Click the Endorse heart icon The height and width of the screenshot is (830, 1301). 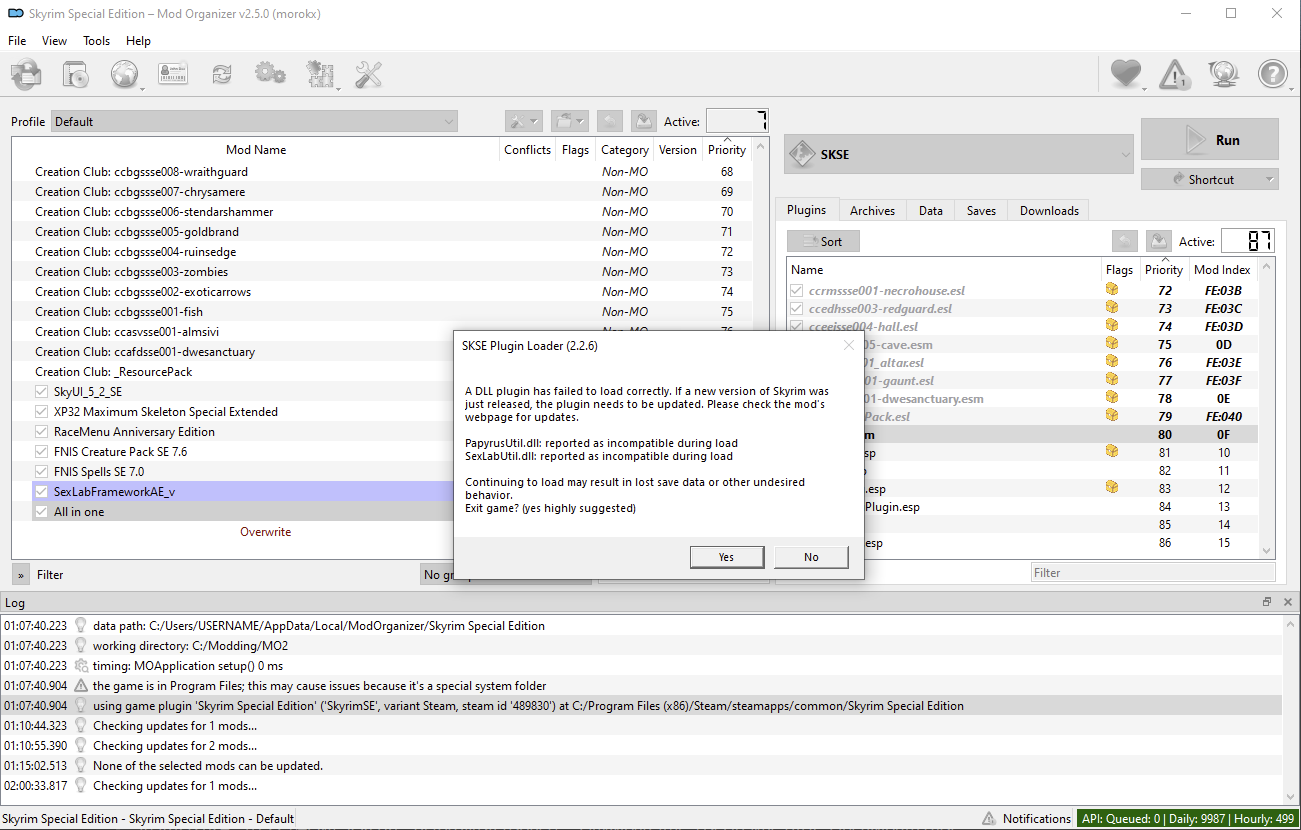pos(1126,74)
